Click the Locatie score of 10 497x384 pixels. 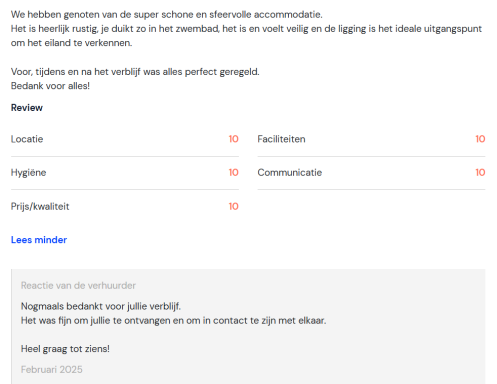pyautogui.click(x=233, y=139)
